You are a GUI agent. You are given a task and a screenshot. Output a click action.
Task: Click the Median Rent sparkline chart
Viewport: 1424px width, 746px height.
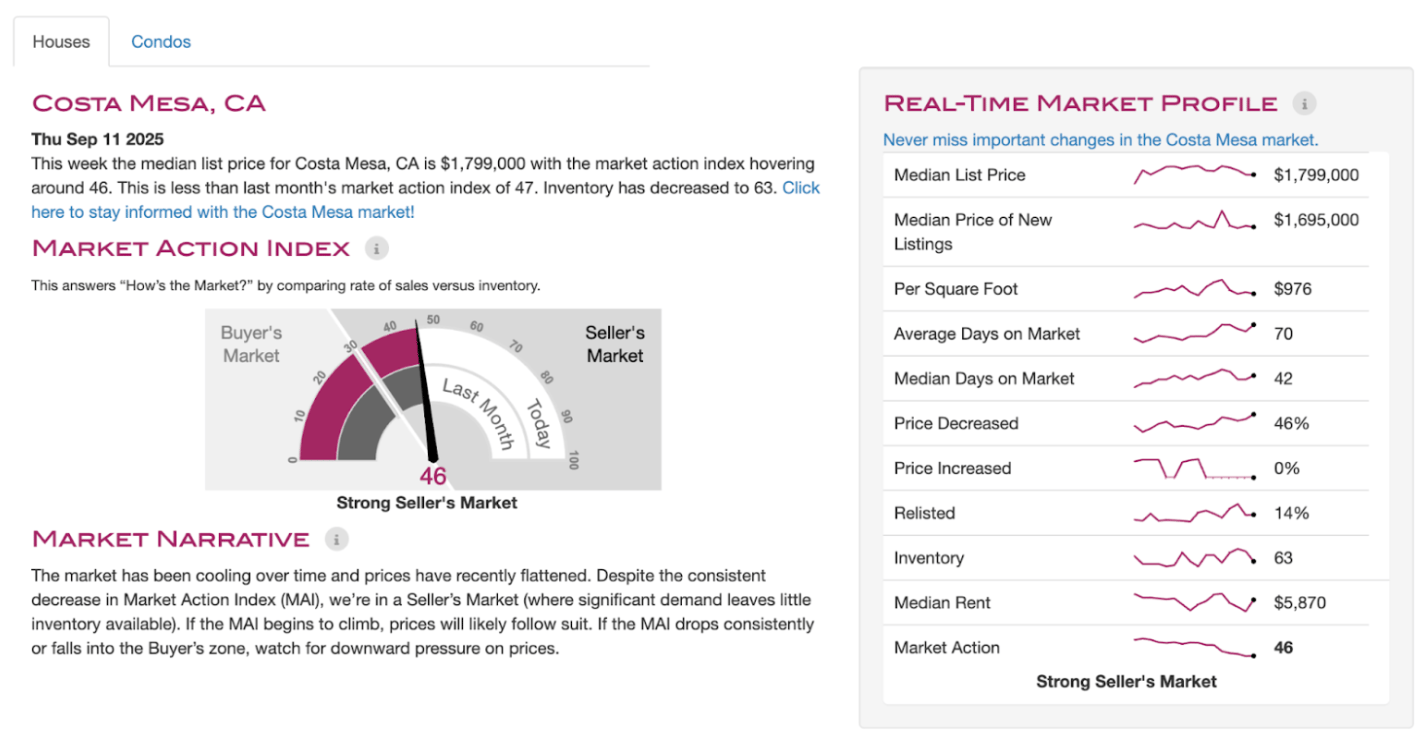pyautogui.click(x=1194, y=602)
